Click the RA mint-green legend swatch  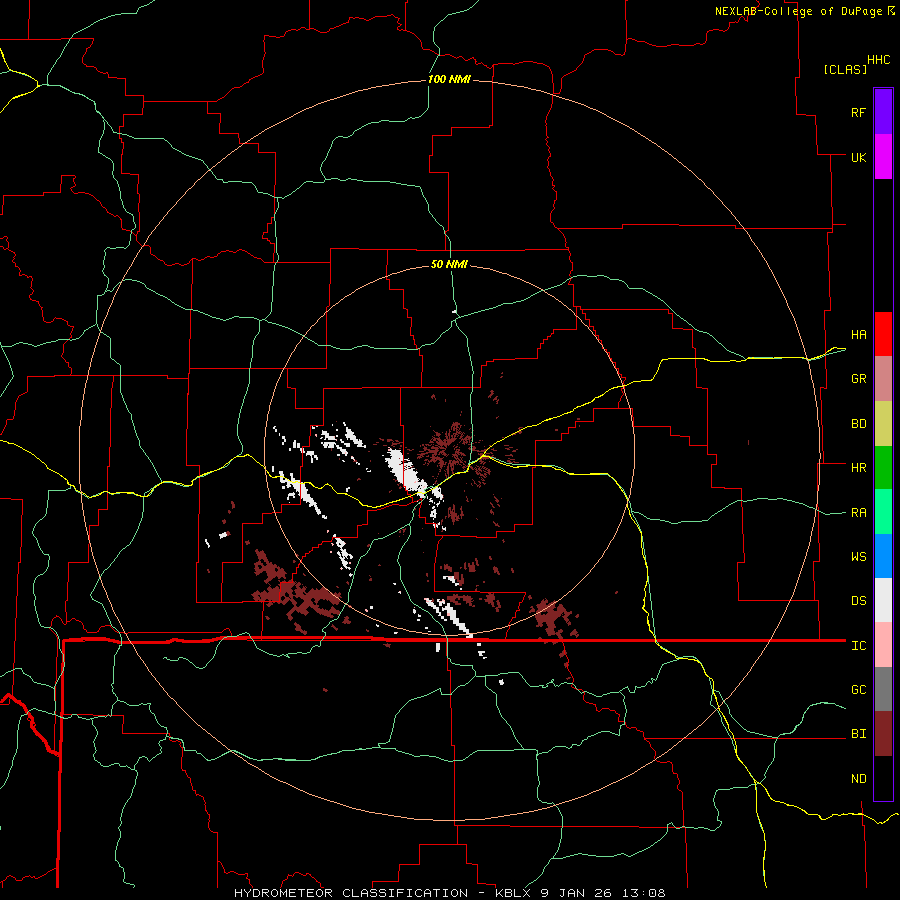pos(883,512)
